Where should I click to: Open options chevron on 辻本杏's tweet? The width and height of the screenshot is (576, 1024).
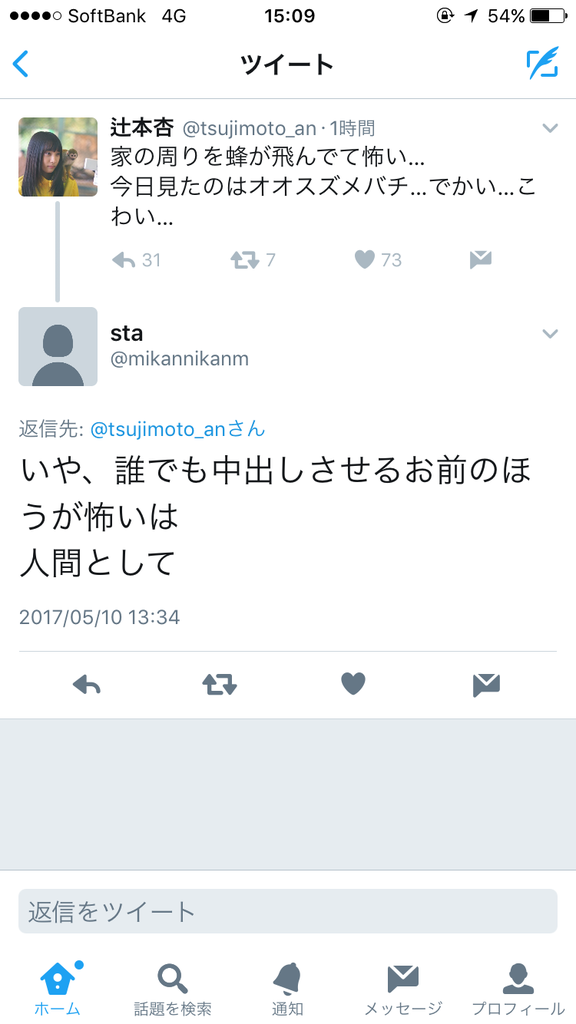[551, 128]
